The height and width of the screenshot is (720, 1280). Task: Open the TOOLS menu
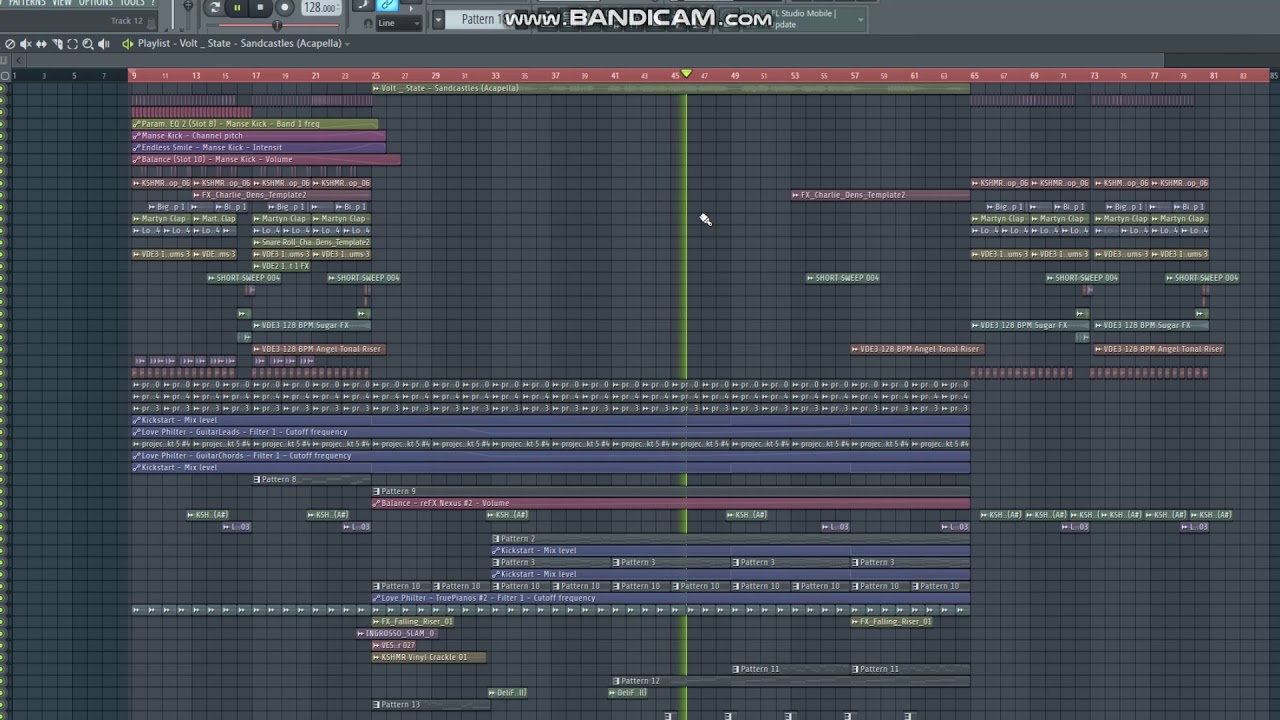point(132,3)
